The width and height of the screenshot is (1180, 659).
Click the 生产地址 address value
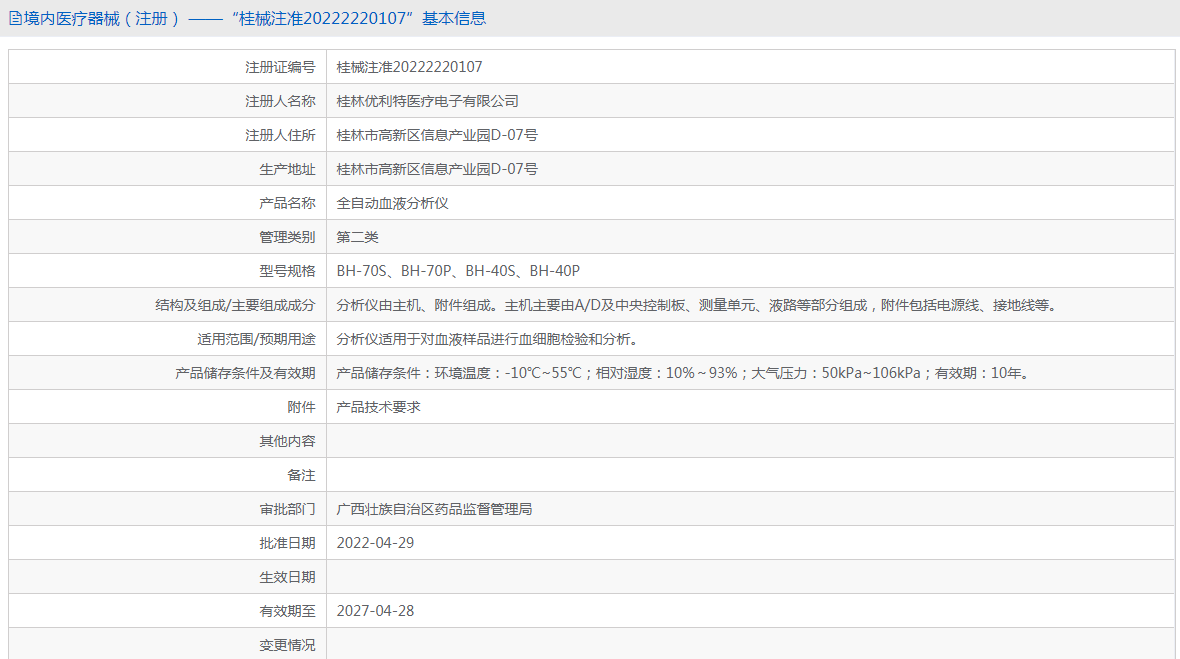point(437,169)
